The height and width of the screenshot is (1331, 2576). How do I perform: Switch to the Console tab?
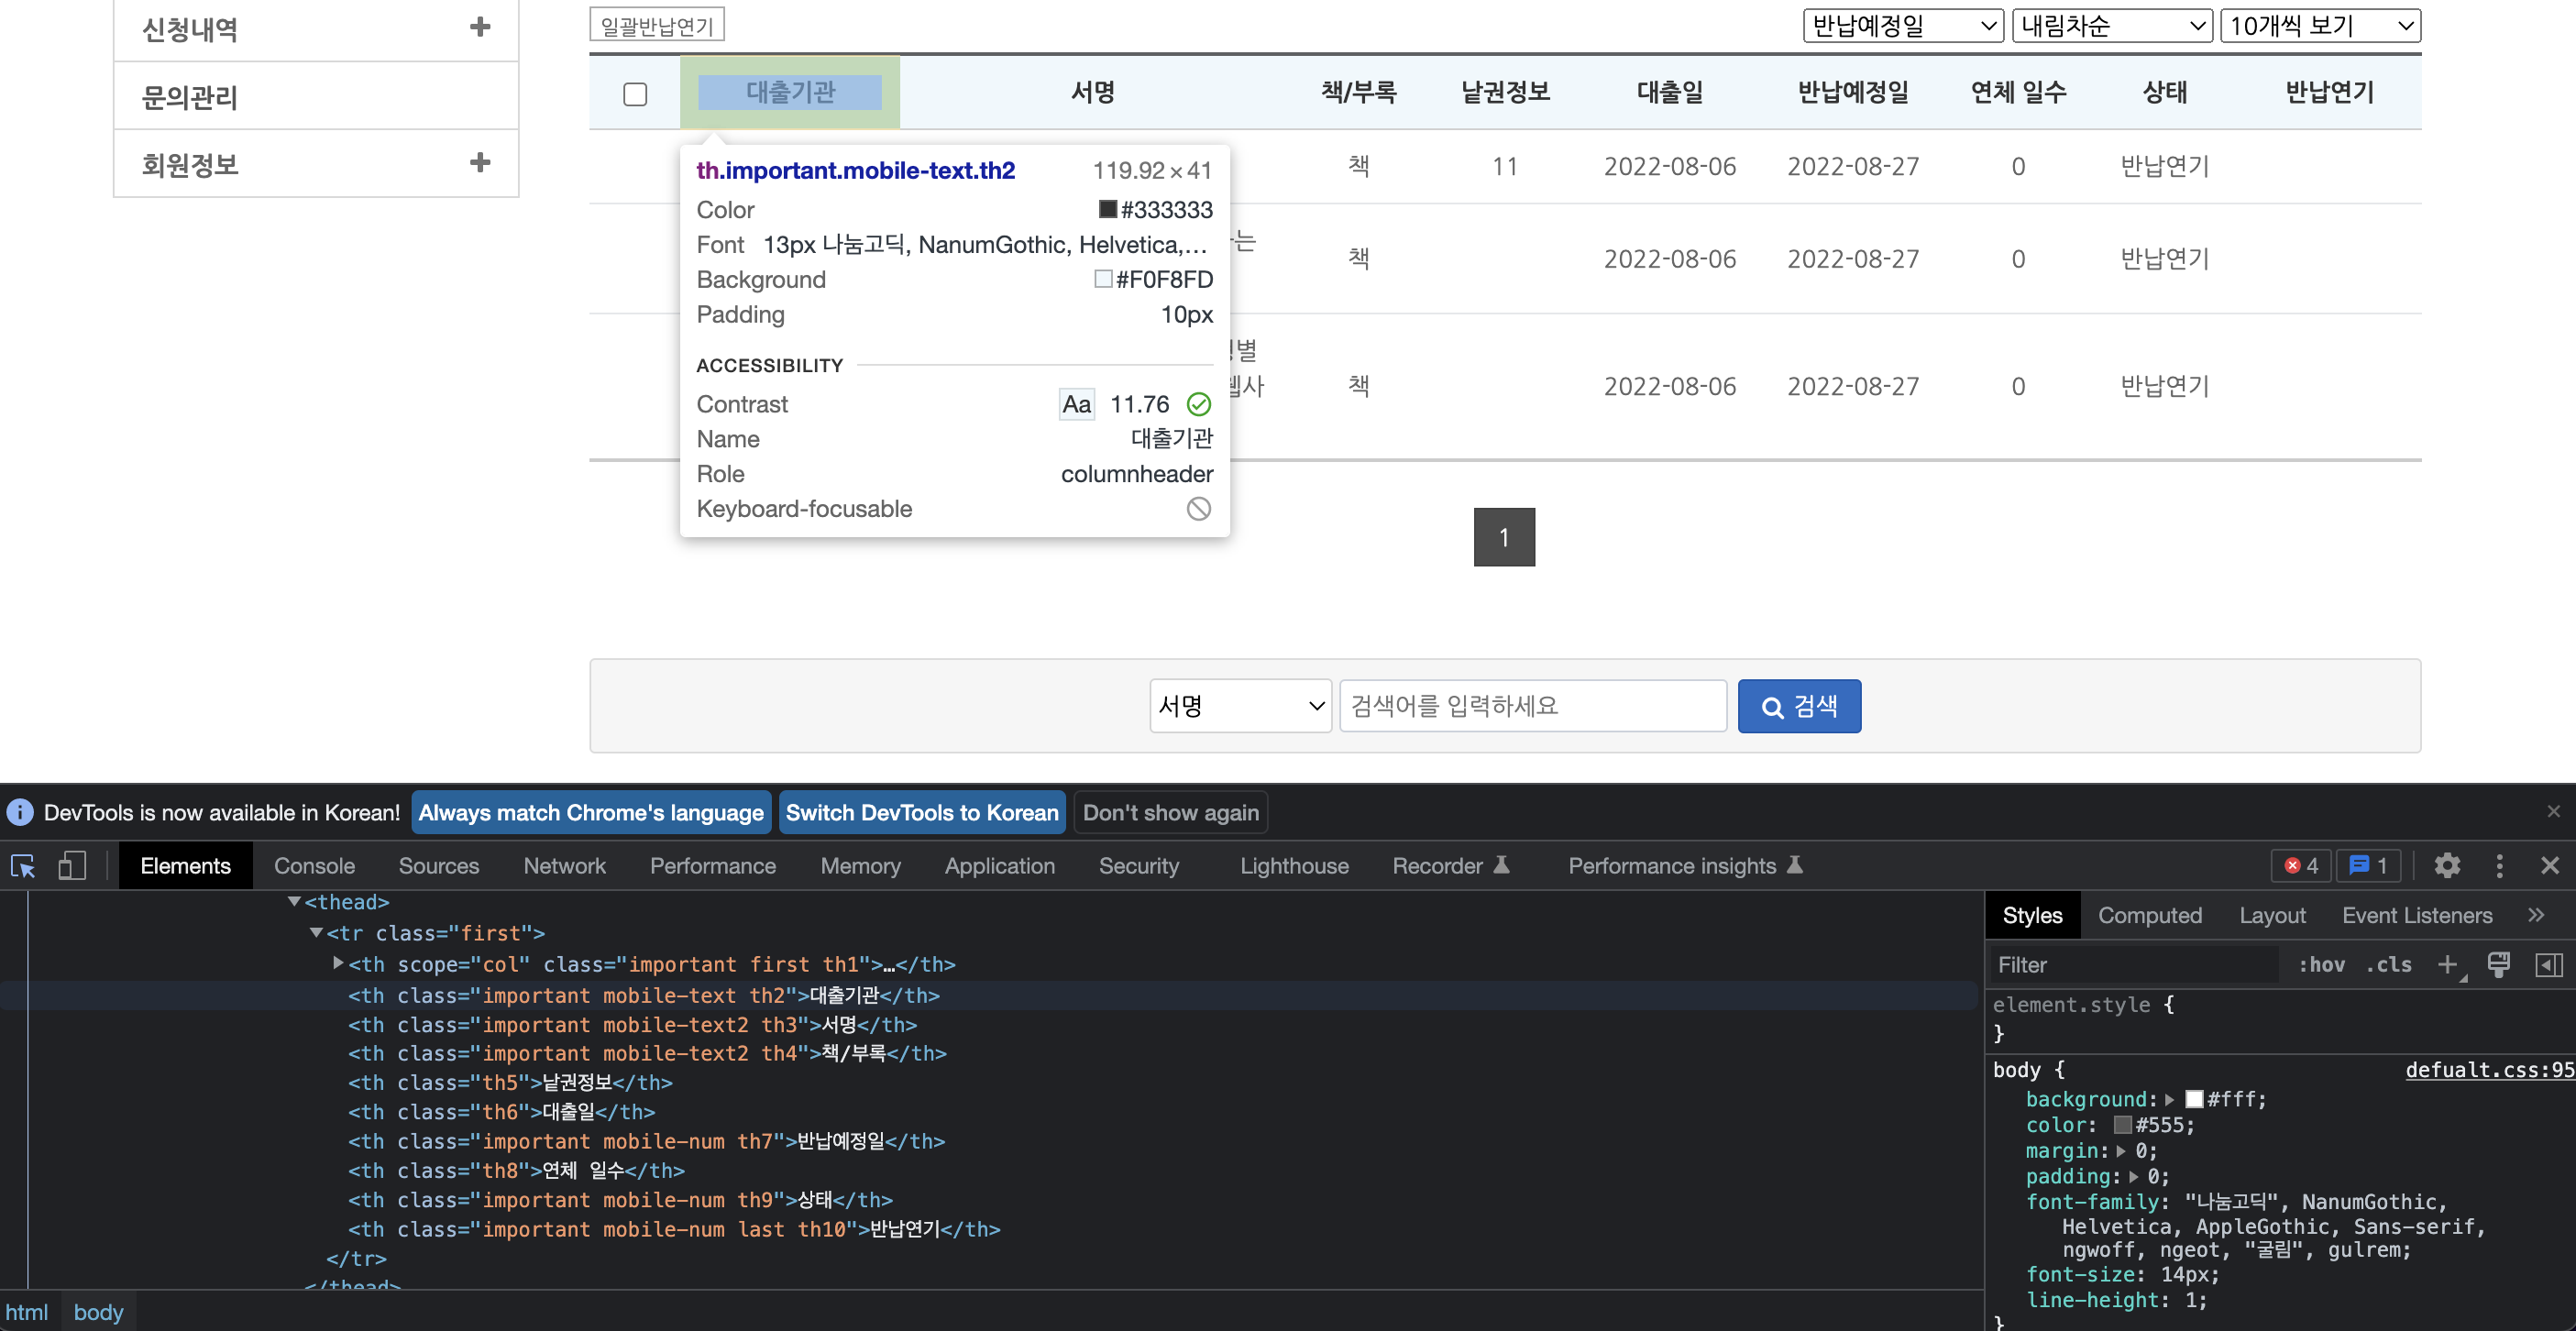pos(314,866)
